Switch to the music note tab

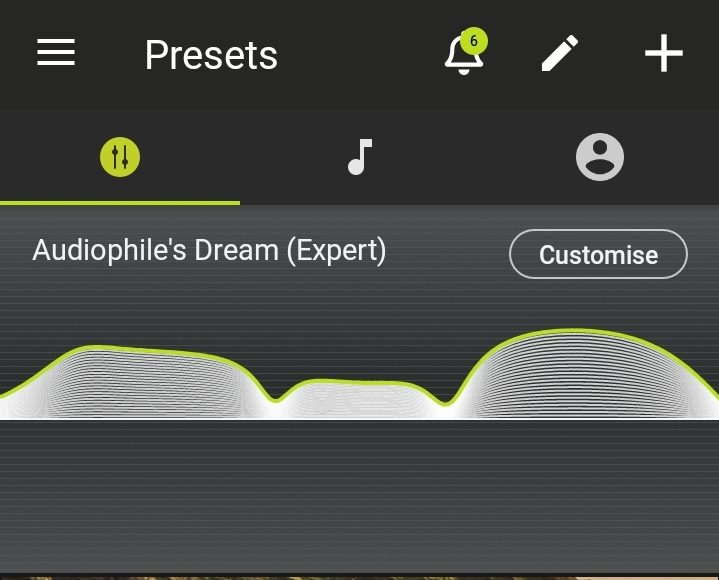coord(360,157)
